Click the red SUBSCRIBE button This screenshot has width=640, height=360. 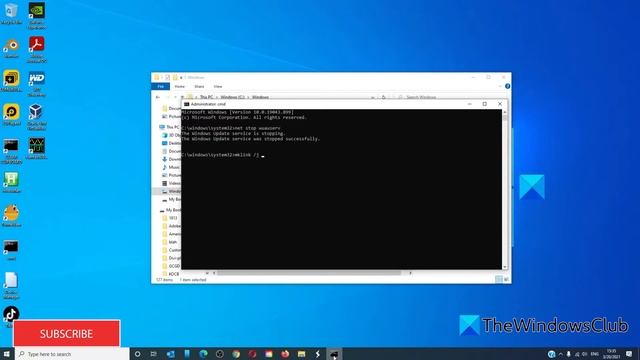67,333
